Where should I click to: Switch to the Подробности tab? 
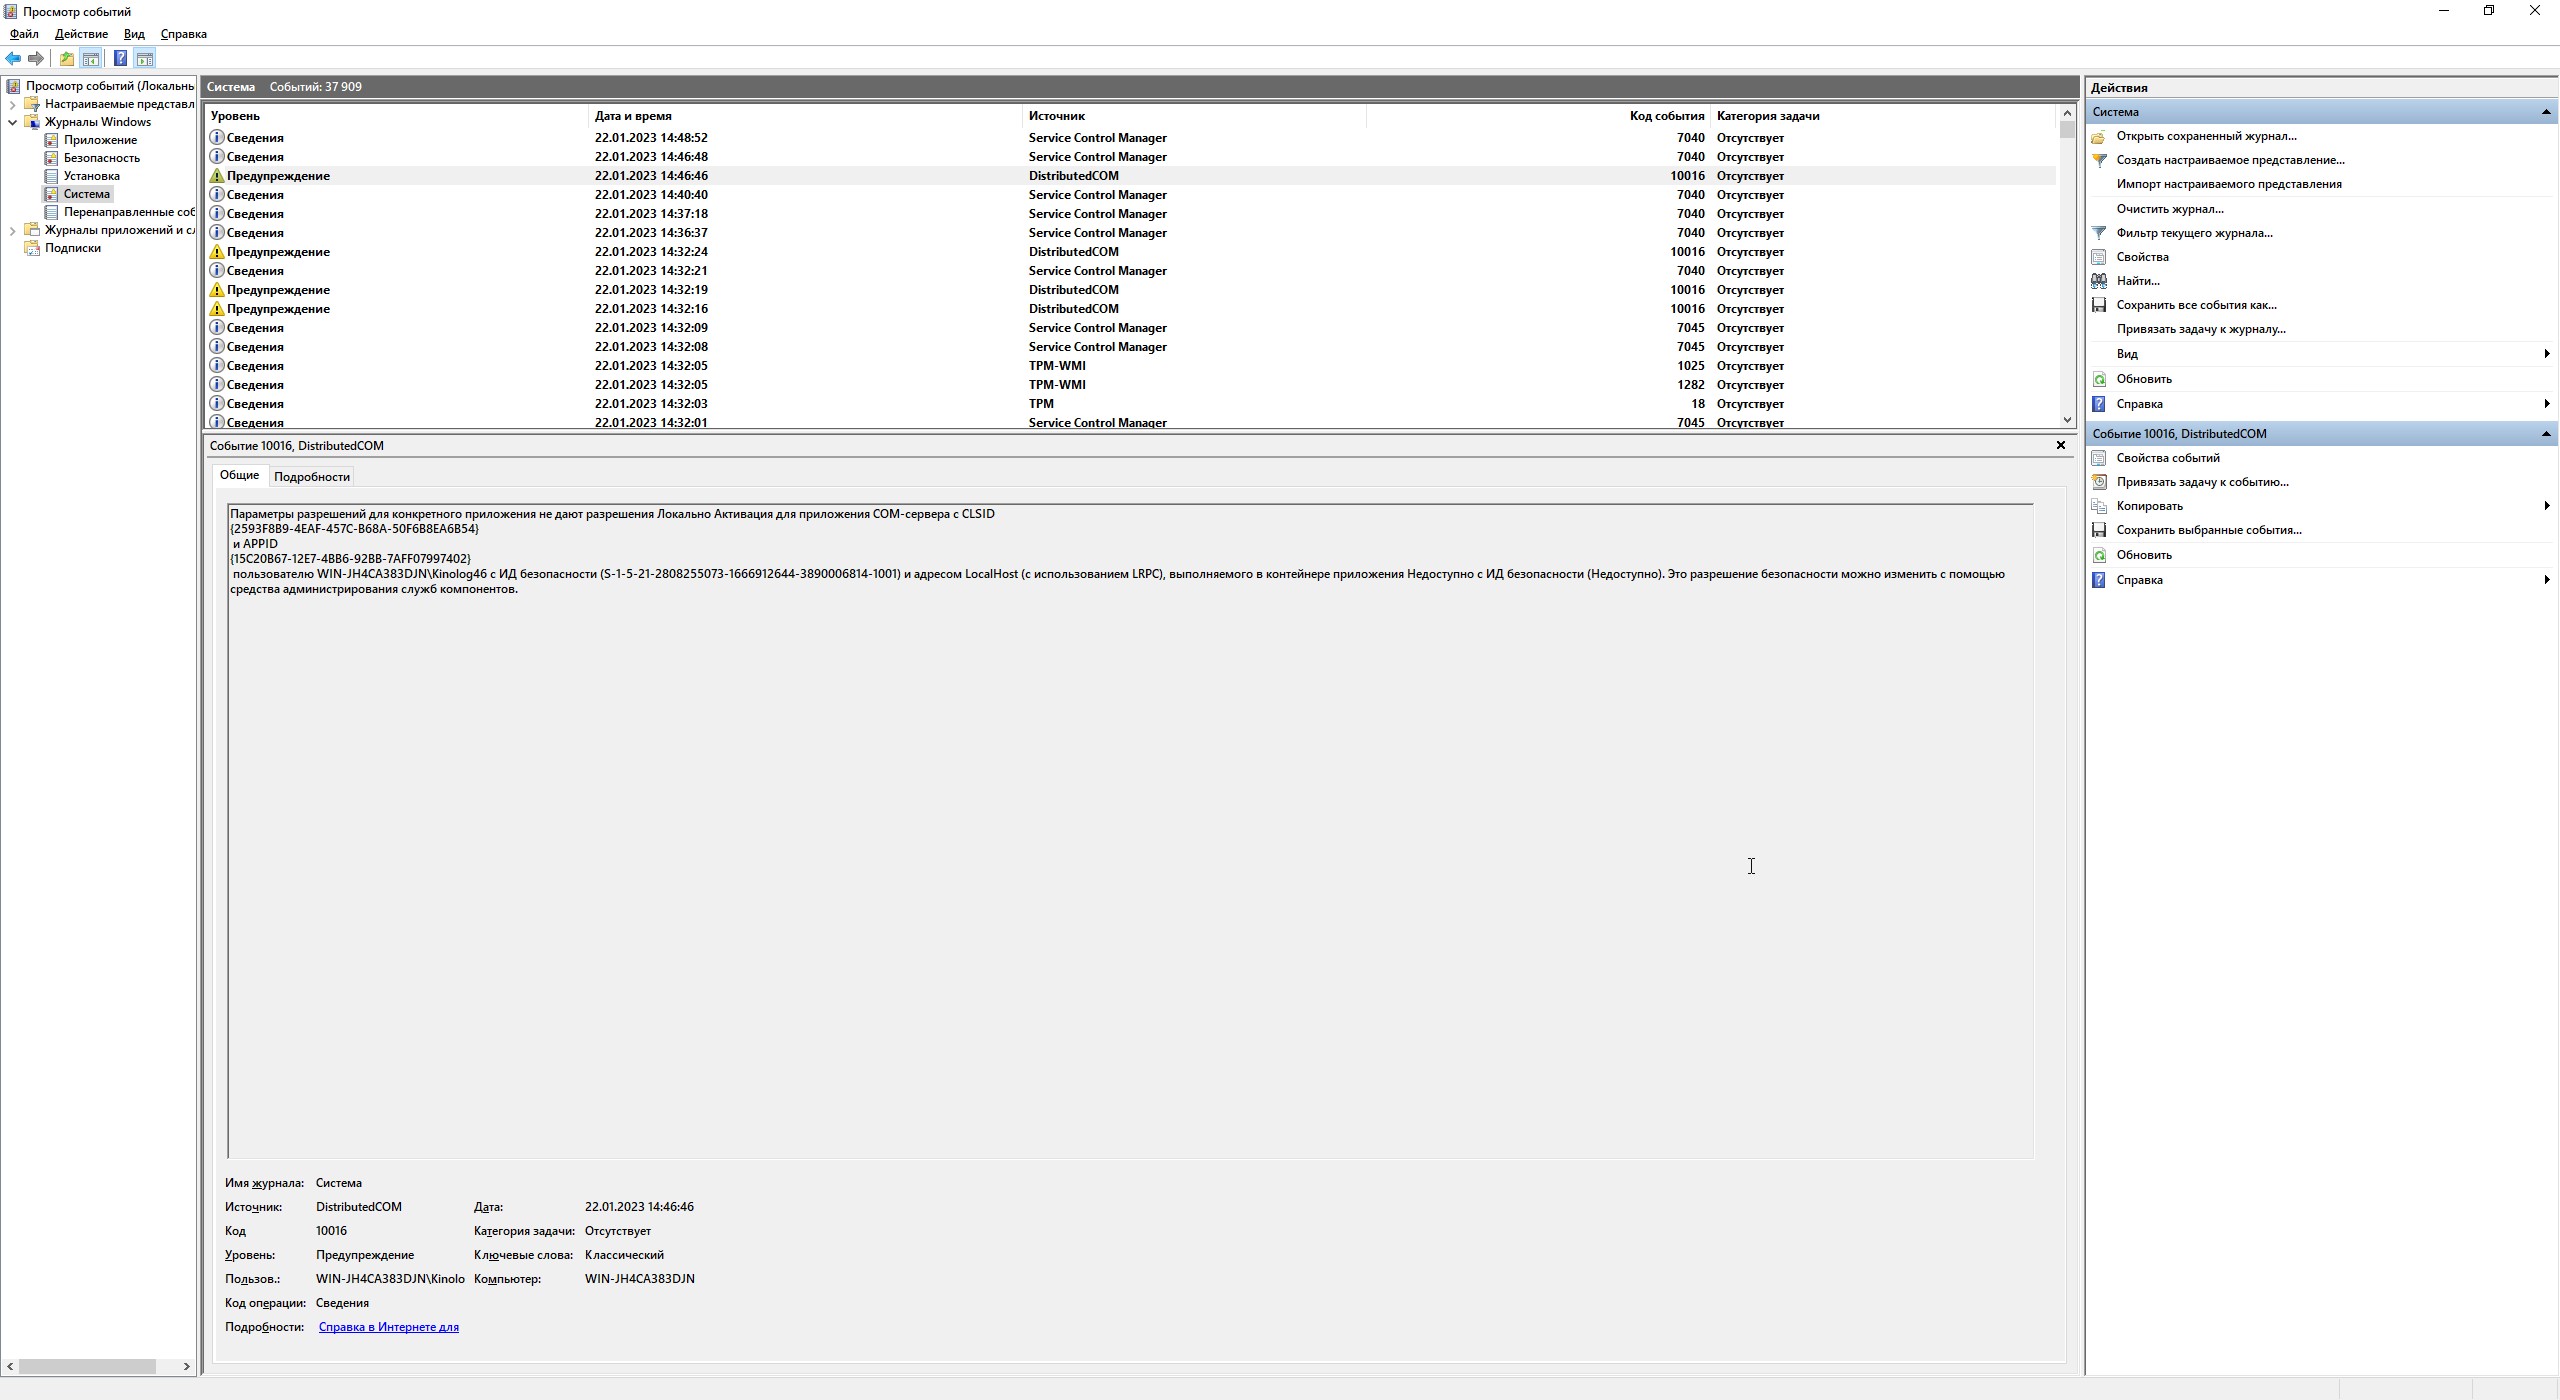click(x=312, y=477)
